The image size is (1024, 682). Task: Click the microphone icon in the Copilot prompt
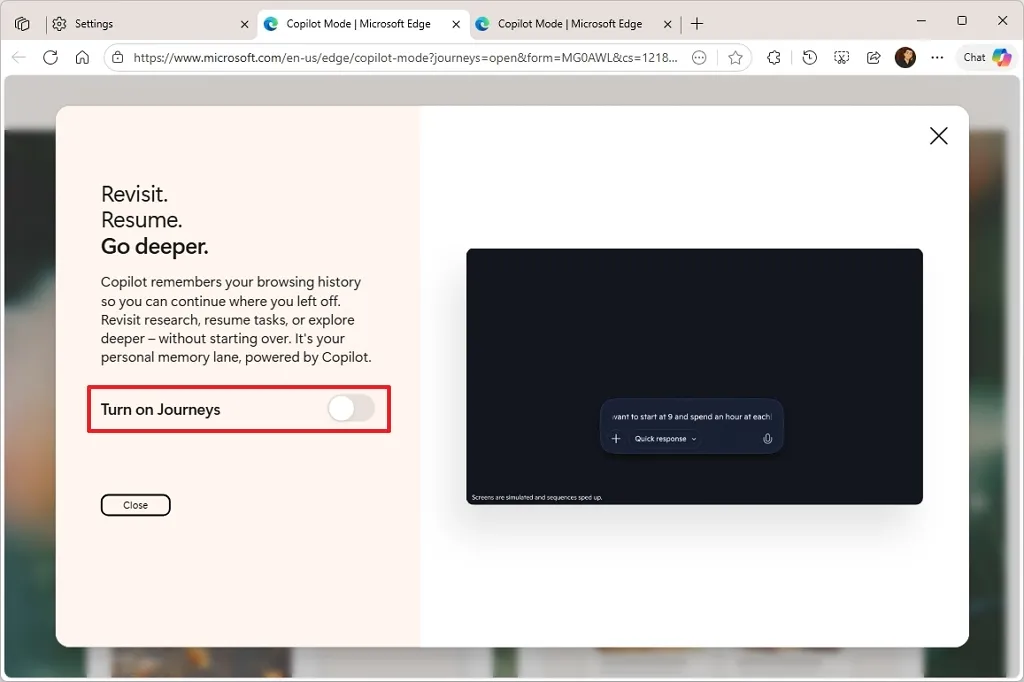point(767,438)
